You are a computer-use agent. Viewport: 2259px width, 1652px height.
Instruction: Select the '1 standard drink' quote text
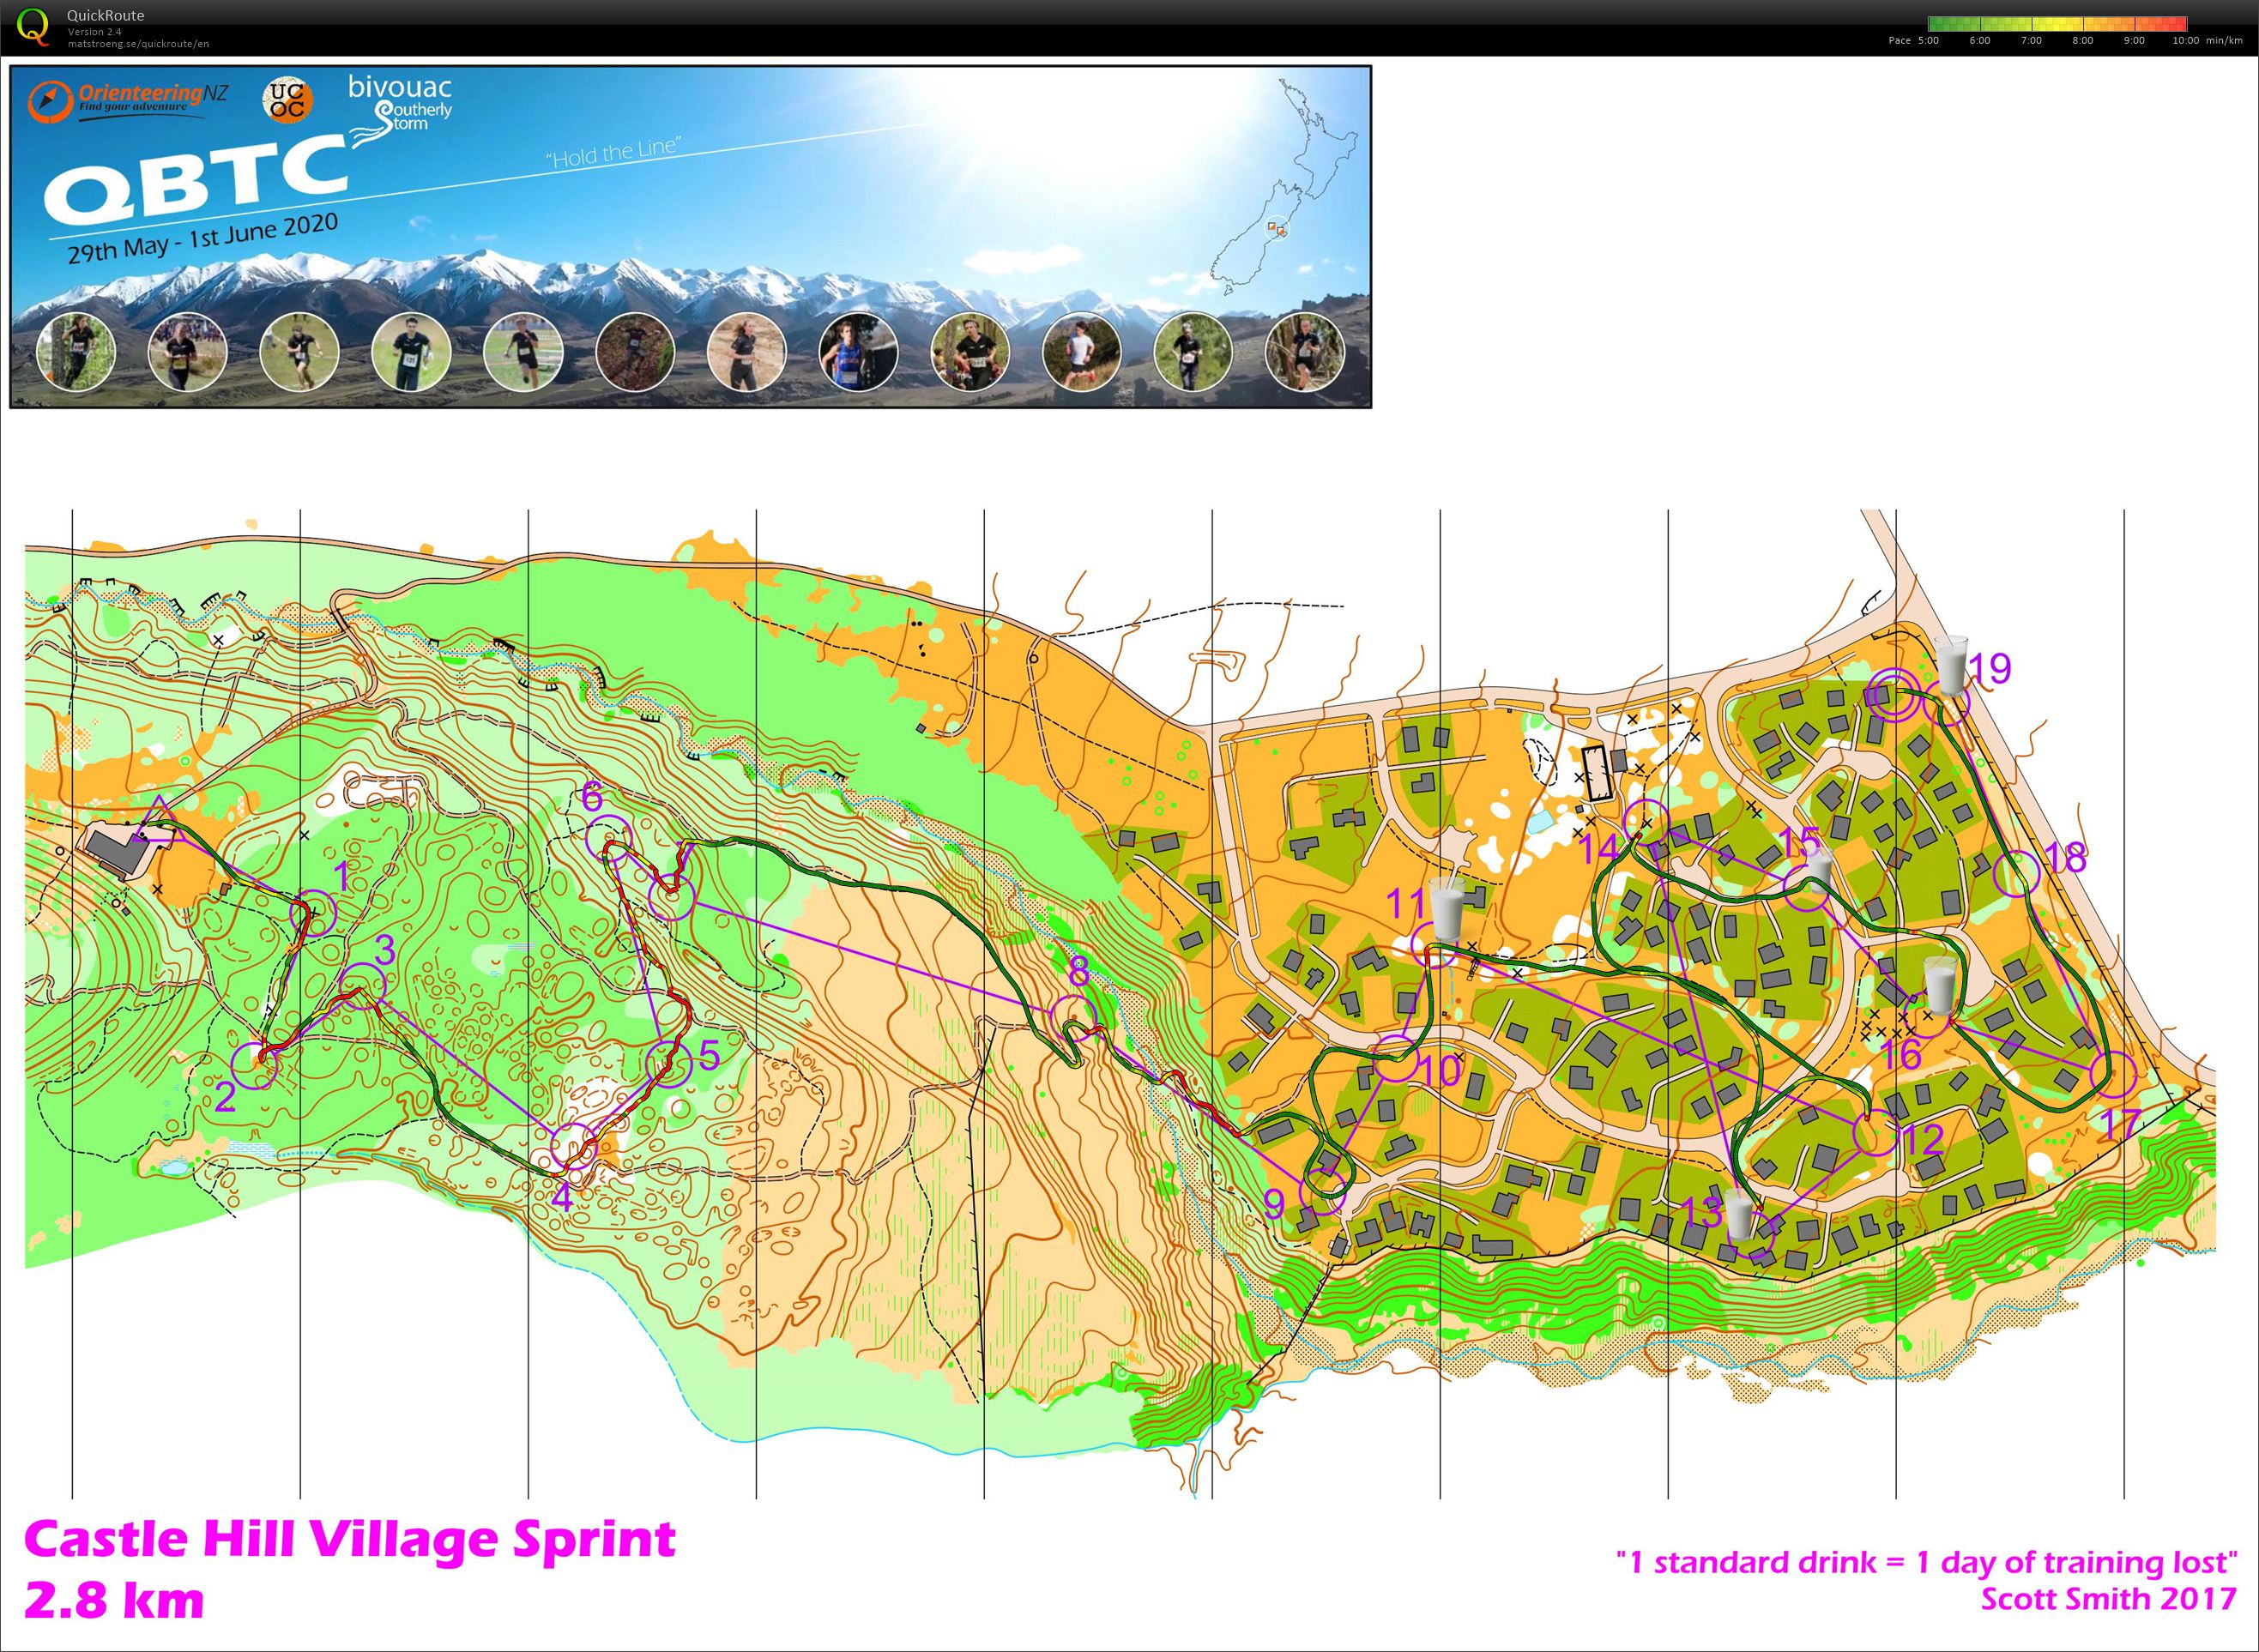tap(1926, 1562)
